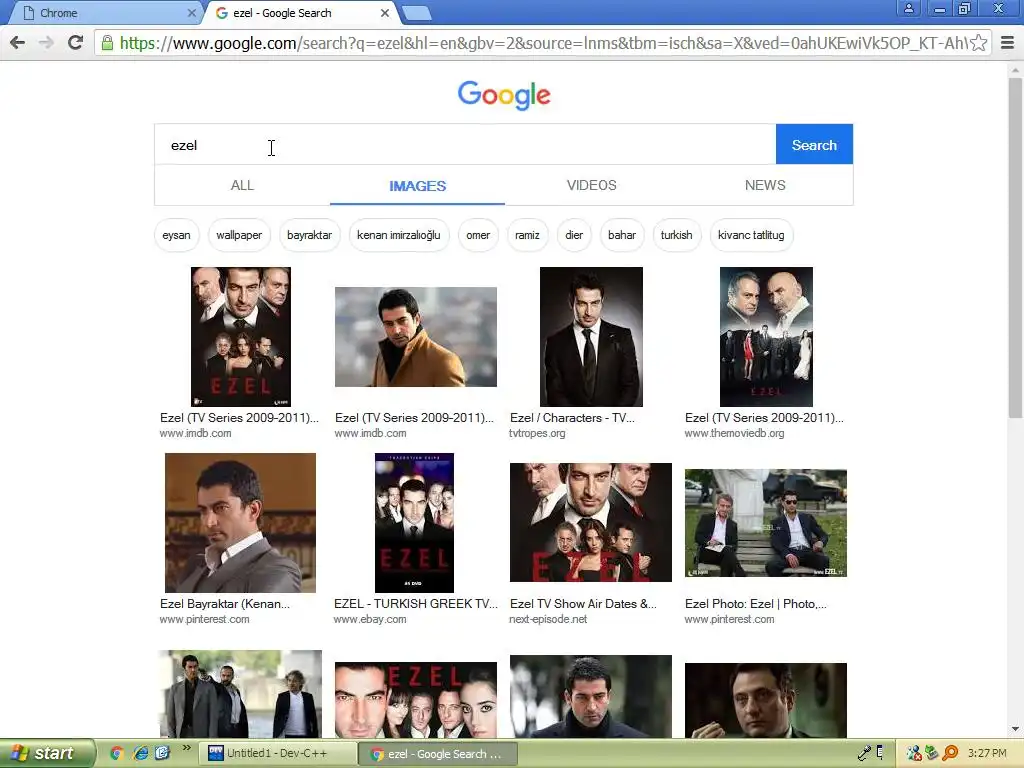This screenshot has height=768, width=1024.
Task: Click the microphone tray icon
Action: 864,754
